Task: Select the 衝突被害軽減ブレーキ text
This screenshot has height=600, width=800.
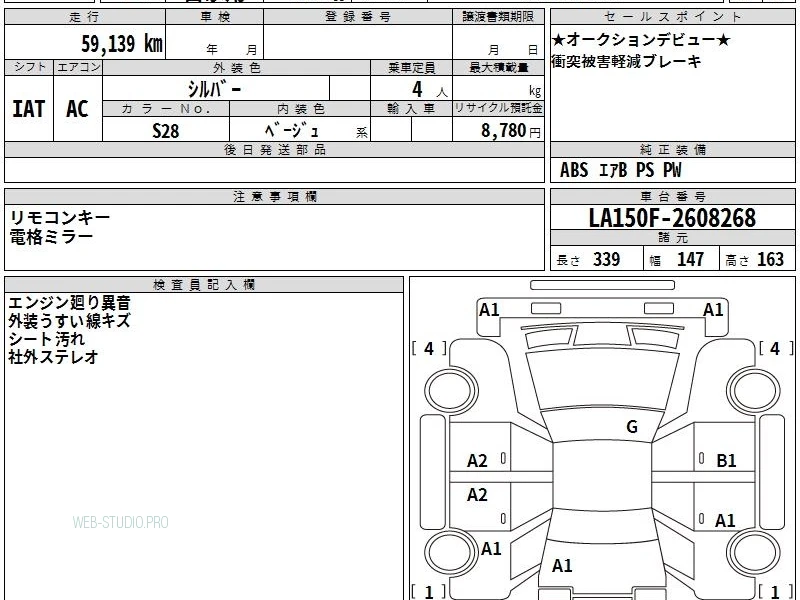Action: [x=627, y=61]
